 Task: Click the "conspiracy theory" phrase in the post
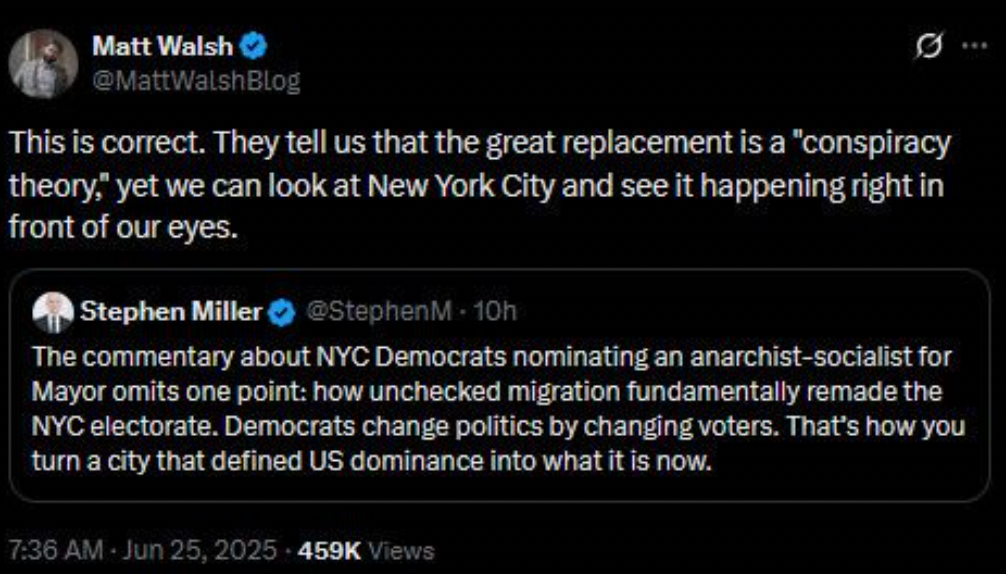820,142
